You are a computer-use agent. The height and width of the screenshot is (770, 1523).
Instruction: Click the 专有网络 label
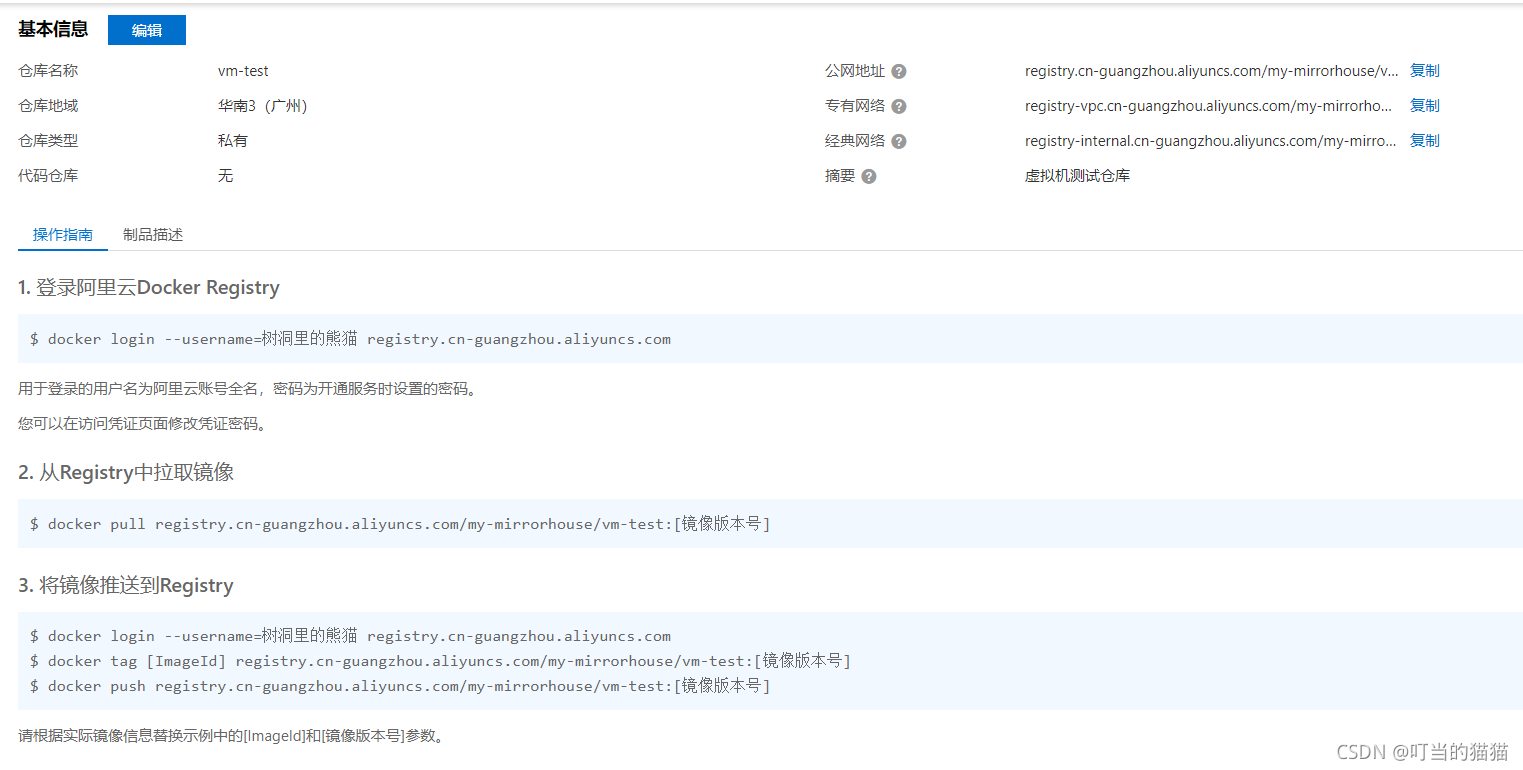[855, 106]
